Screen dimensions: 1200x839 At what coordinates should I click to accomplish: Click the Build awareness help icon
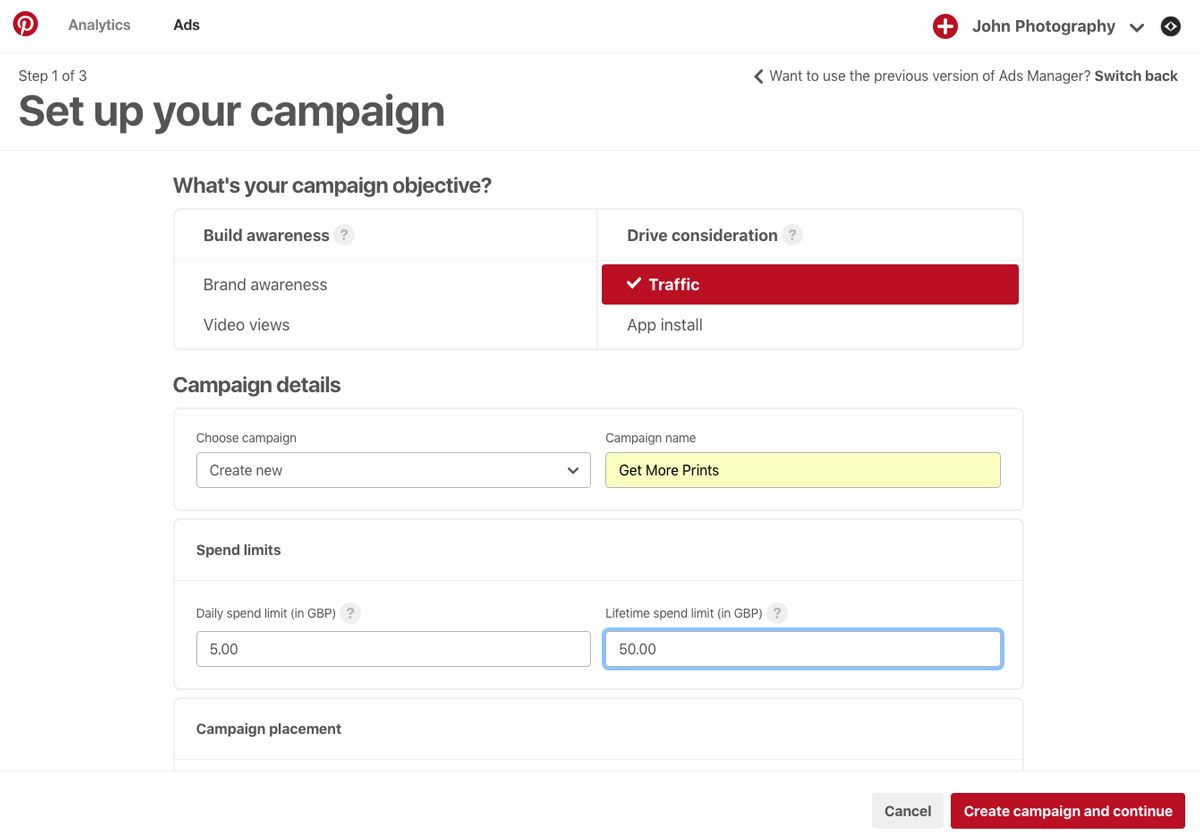(344, 234)
